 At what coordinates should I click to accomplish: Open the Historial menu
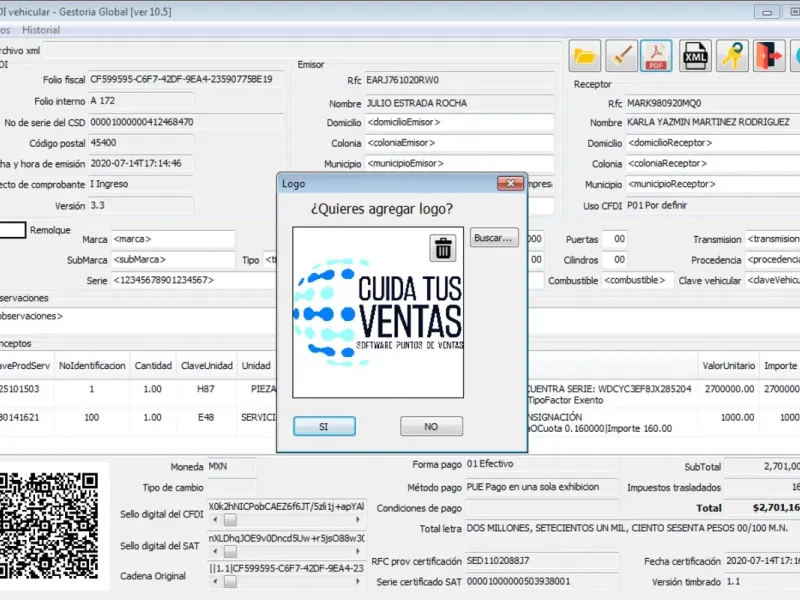pos(41,30)
